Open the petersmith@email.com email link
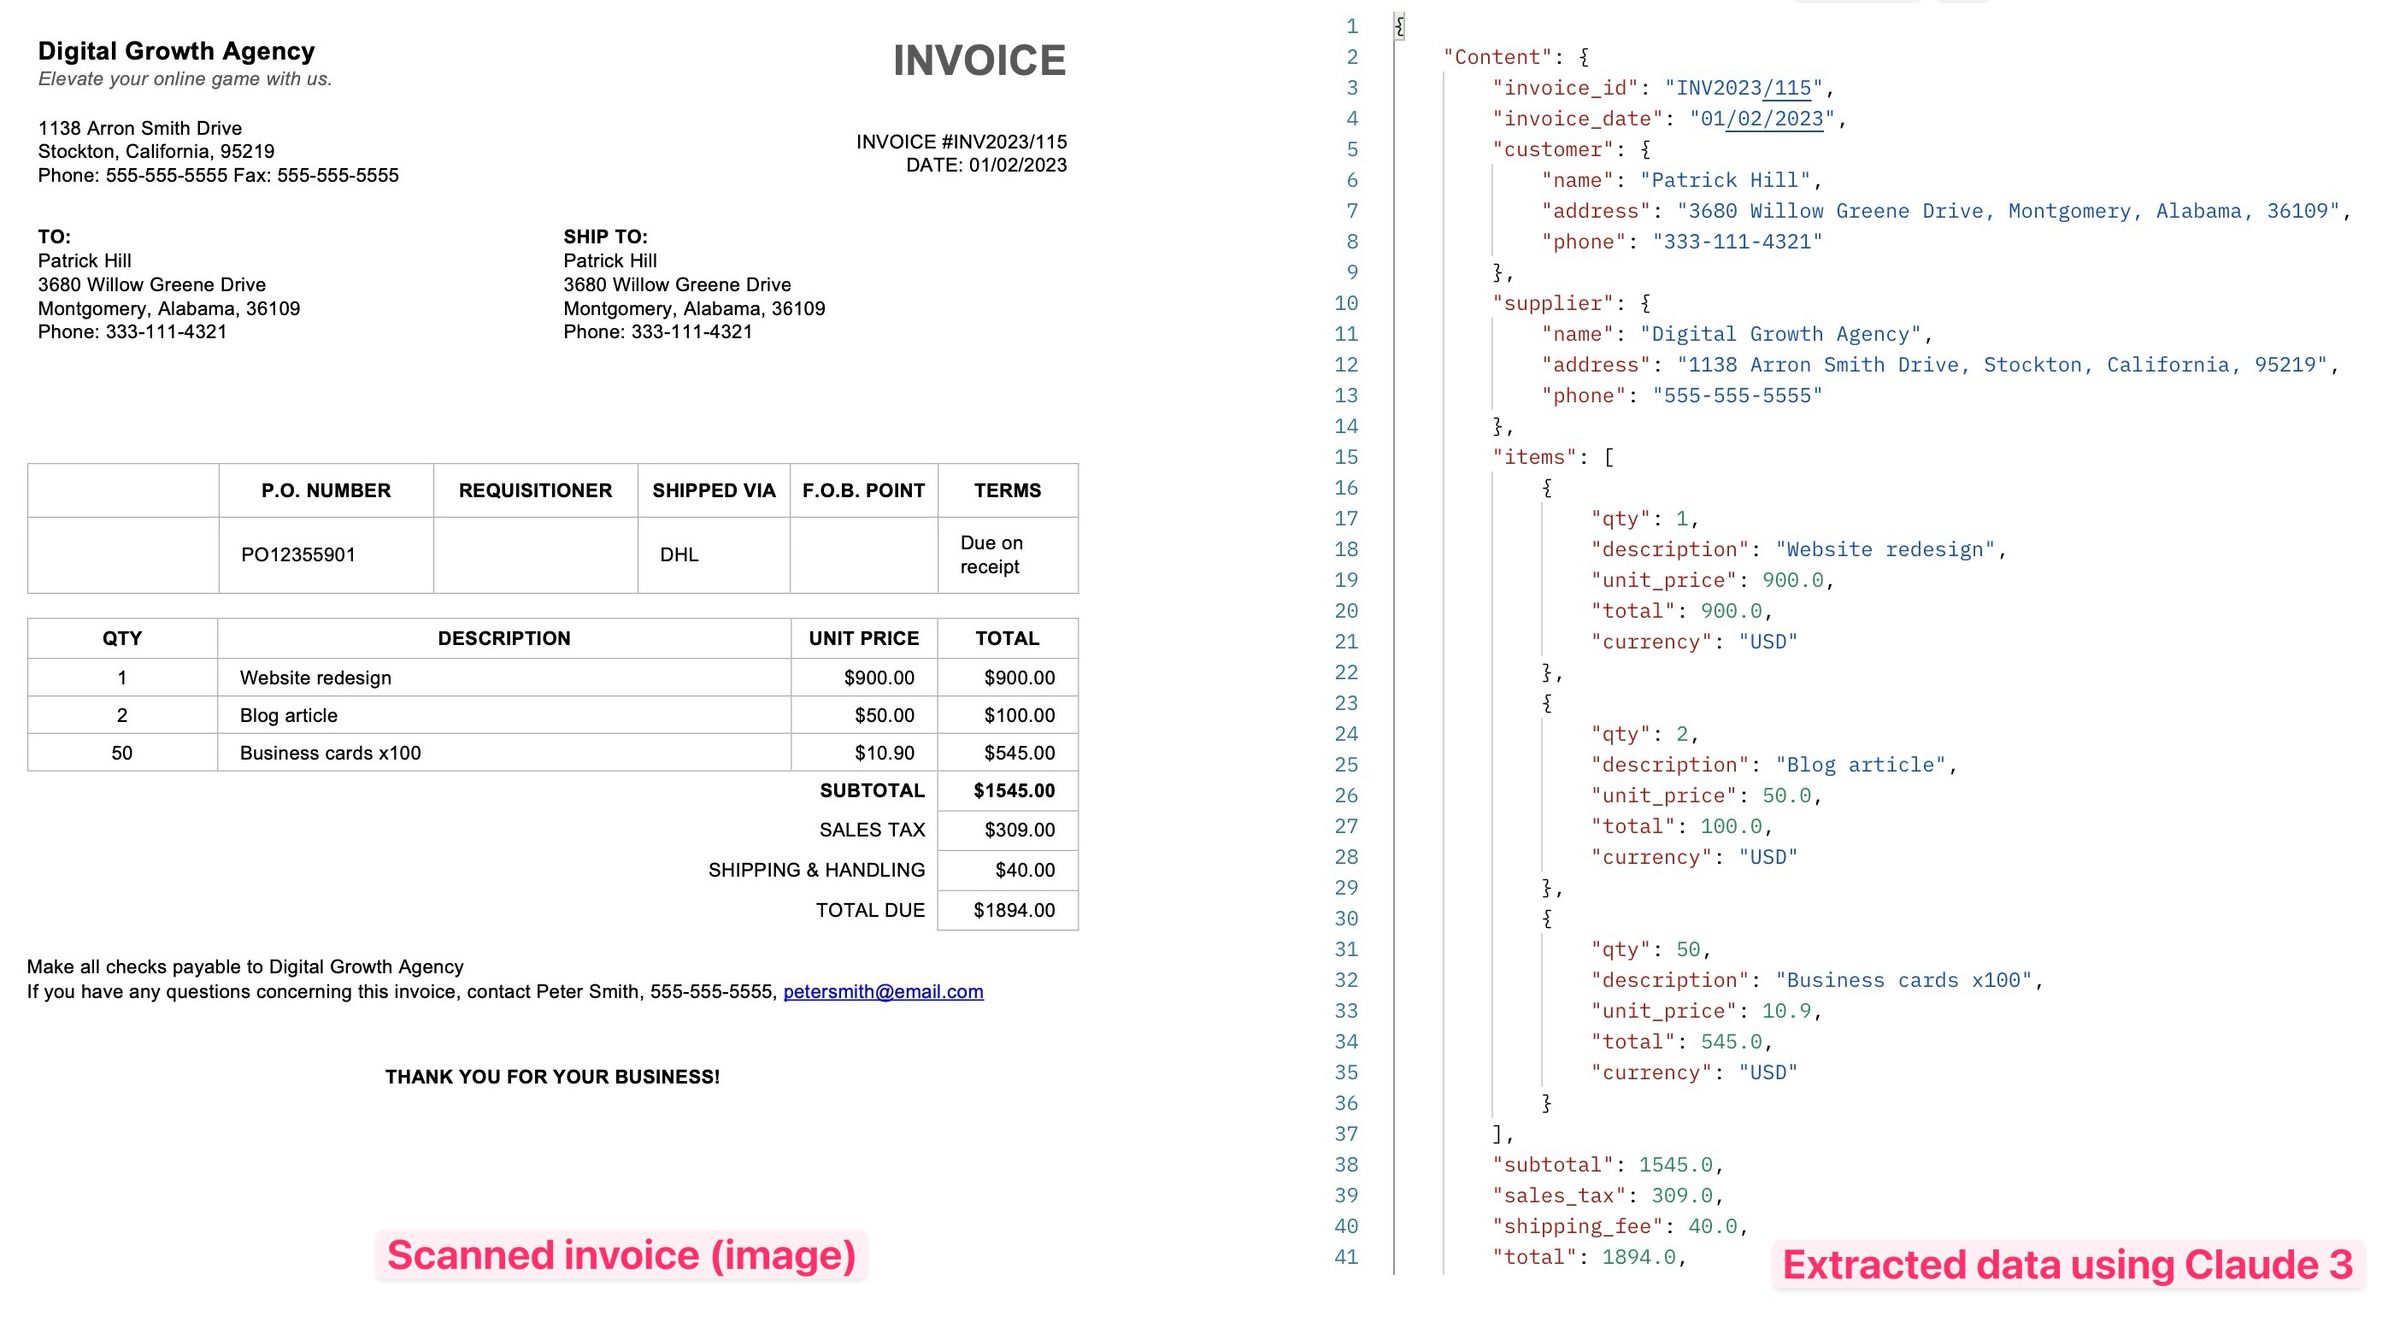Screen dimensions: 2400x1326 click(882, 992)
